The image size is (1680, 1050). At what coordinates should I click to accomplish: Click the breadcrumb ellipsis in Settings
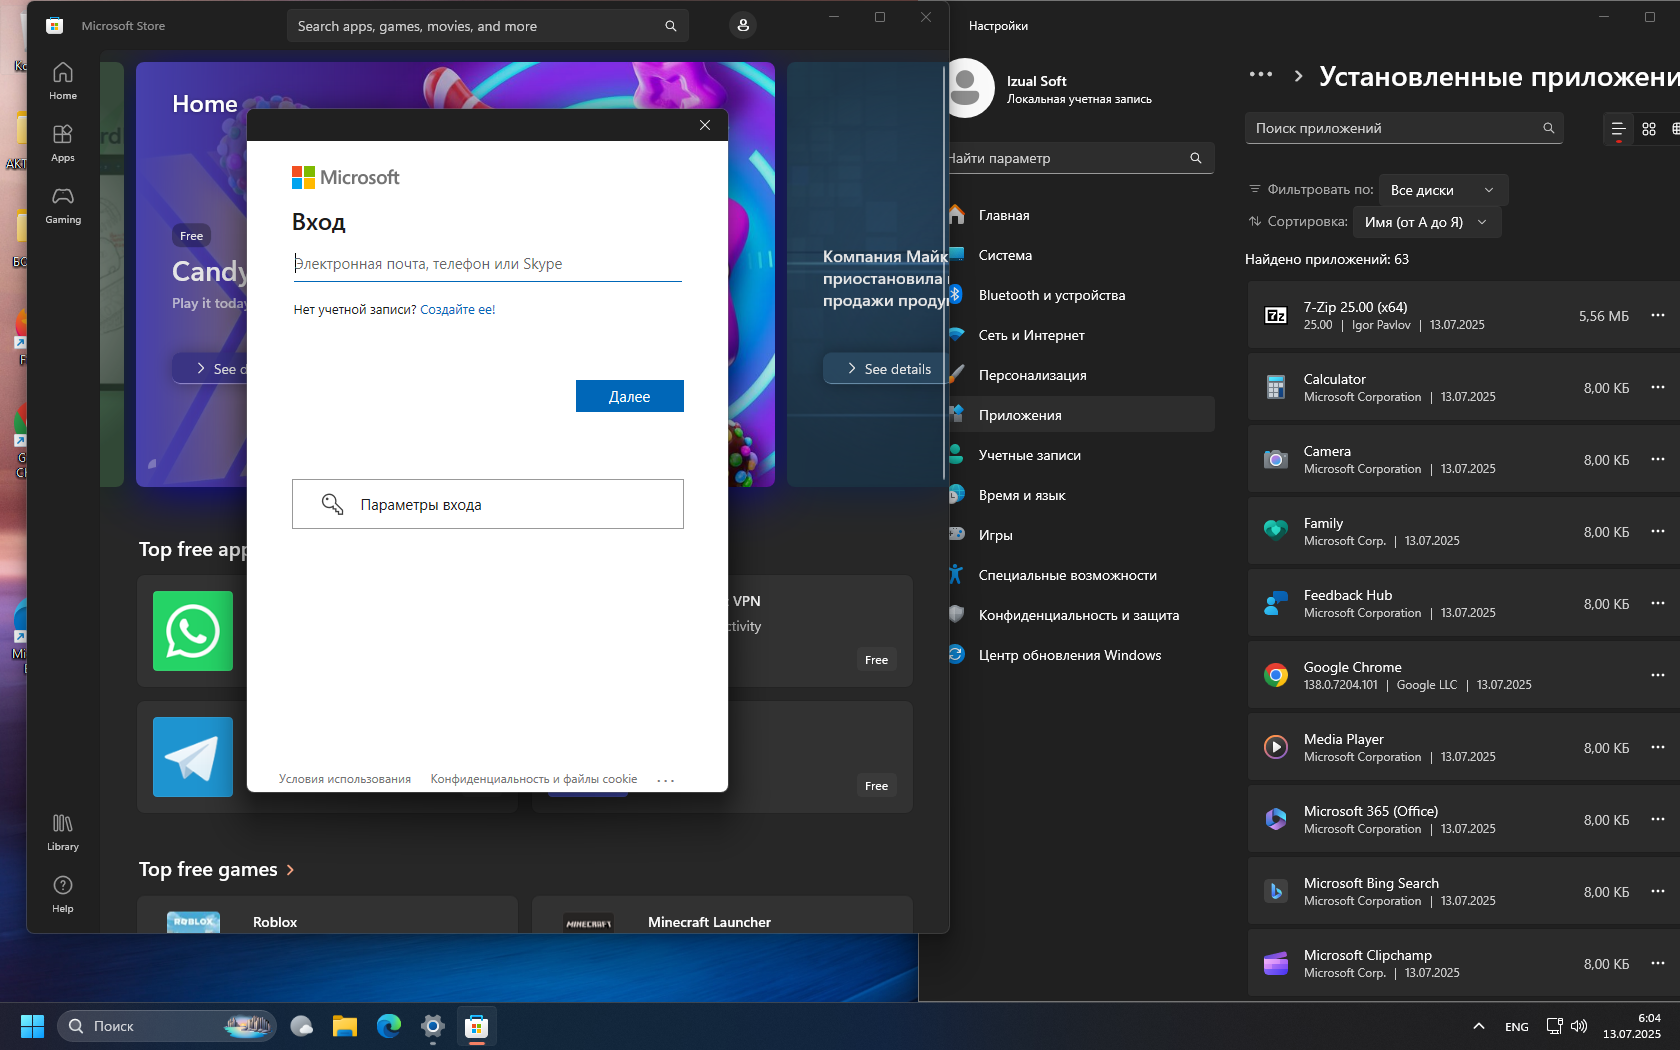tap(1261, 74)
